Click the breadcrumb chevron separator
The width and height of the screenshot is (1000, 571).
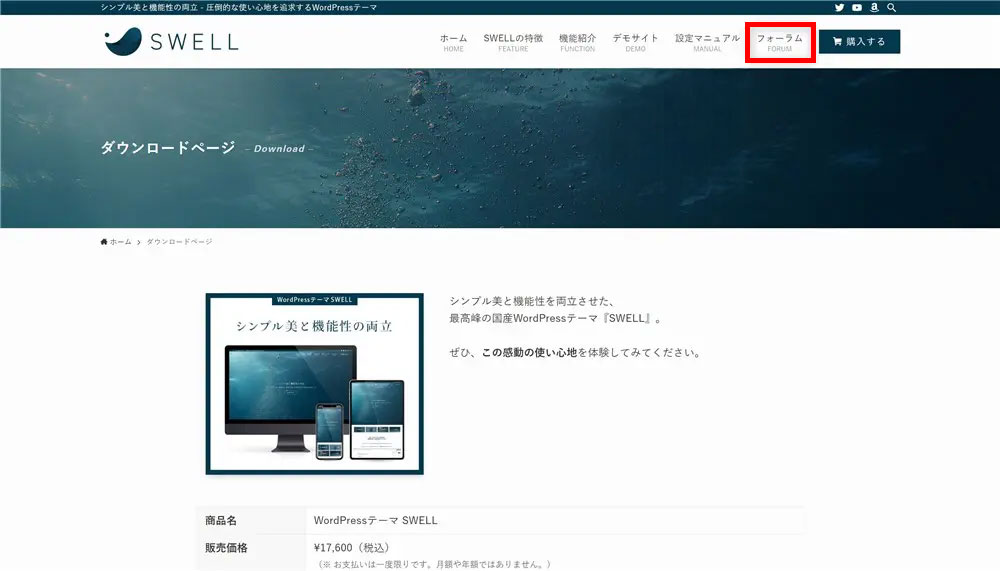click(x=139, y=242)
